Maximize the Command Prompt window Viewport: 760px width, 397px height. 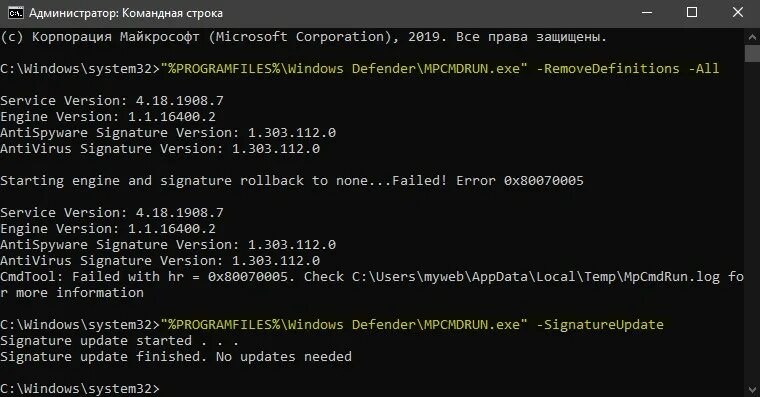point(692,13)
